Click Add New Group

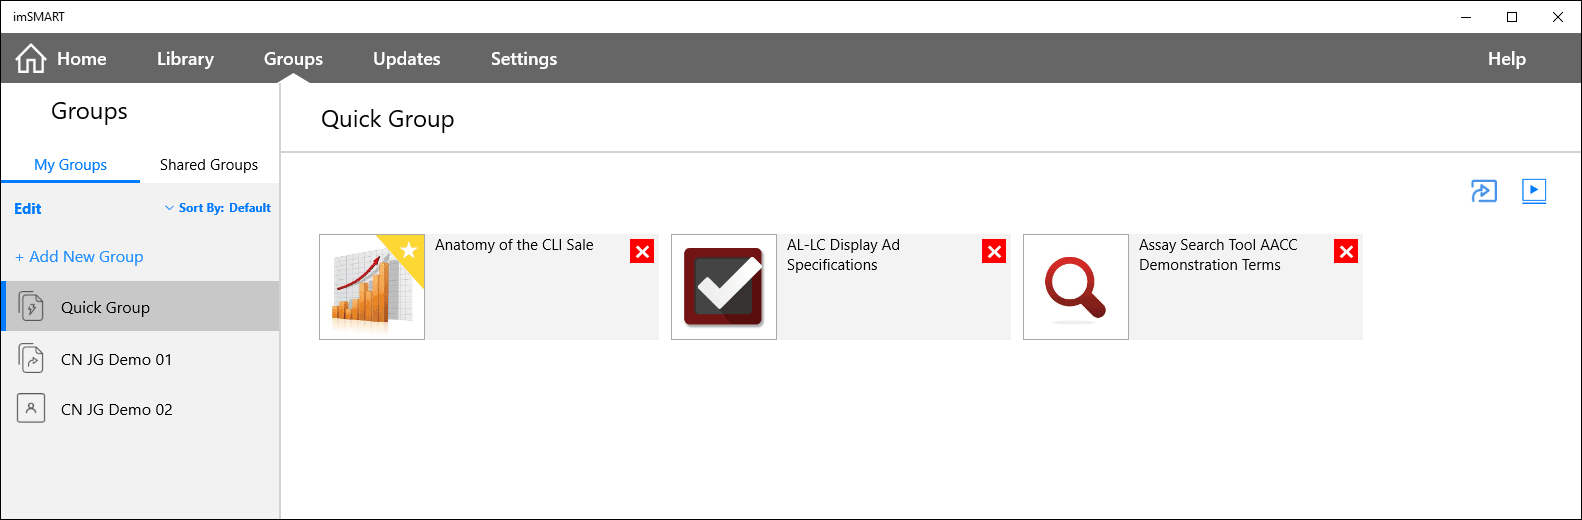80,257
